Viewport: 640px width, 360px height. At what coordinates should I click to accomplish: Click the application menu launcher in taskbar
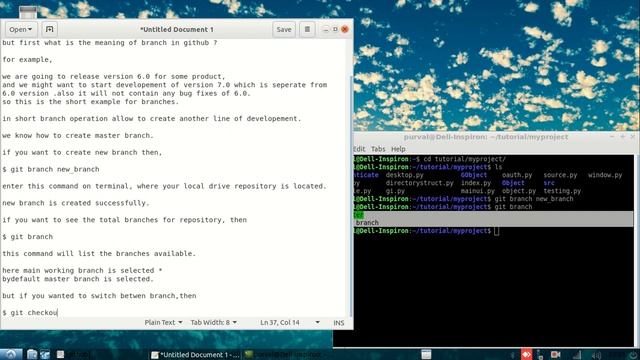(x=11, y=354)
